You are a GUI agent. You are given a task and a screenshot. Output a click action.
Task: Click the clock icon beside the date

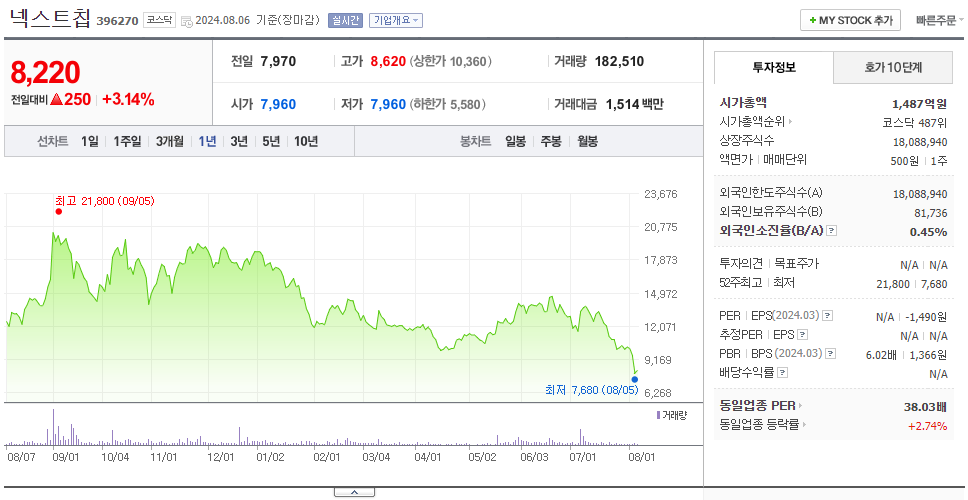pos(187,22)
